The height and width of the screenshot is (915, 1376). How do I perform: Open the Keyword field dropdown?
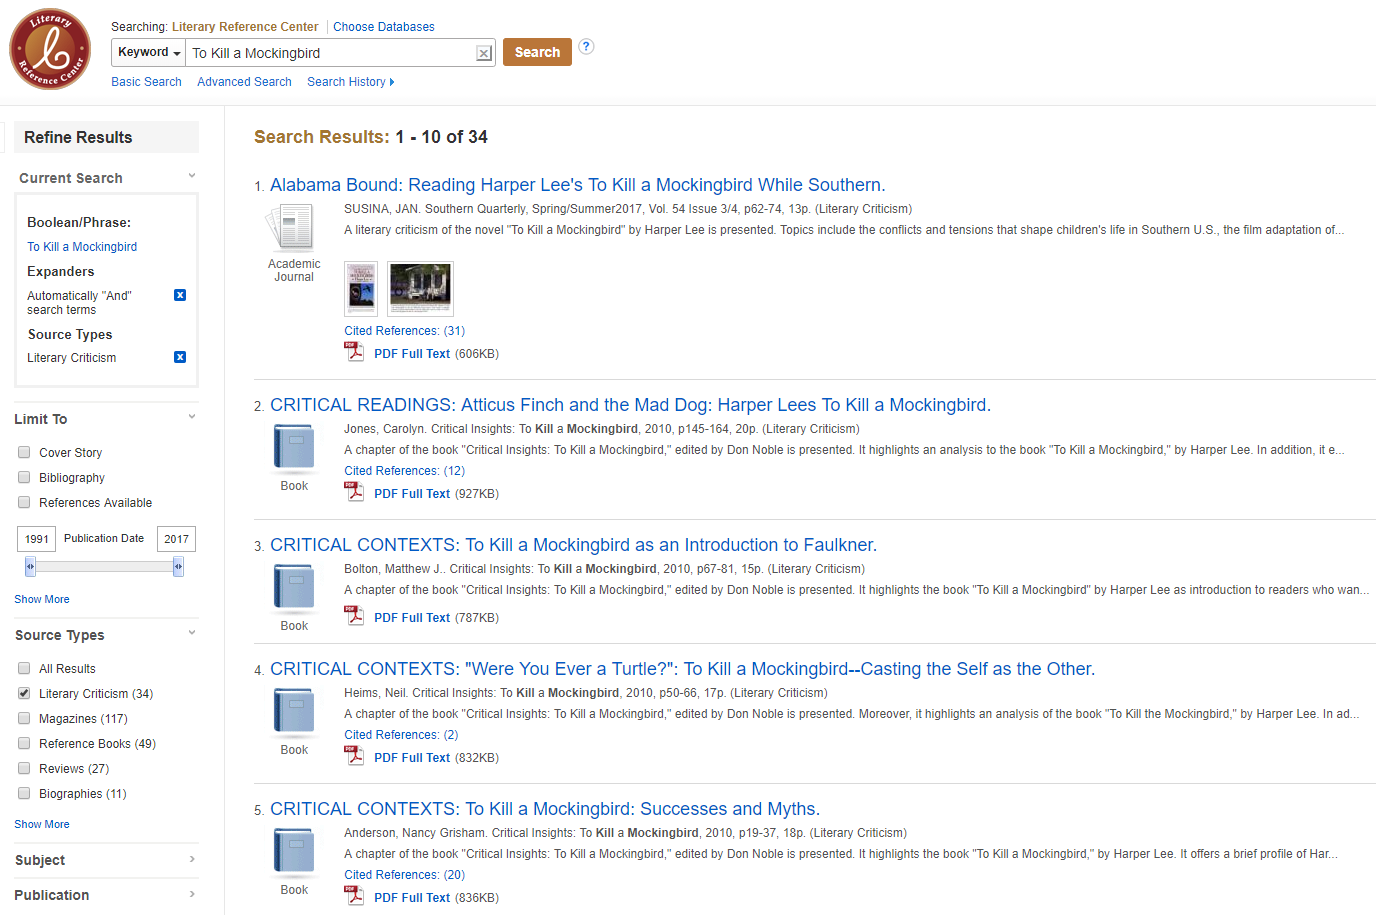(149, 53)
